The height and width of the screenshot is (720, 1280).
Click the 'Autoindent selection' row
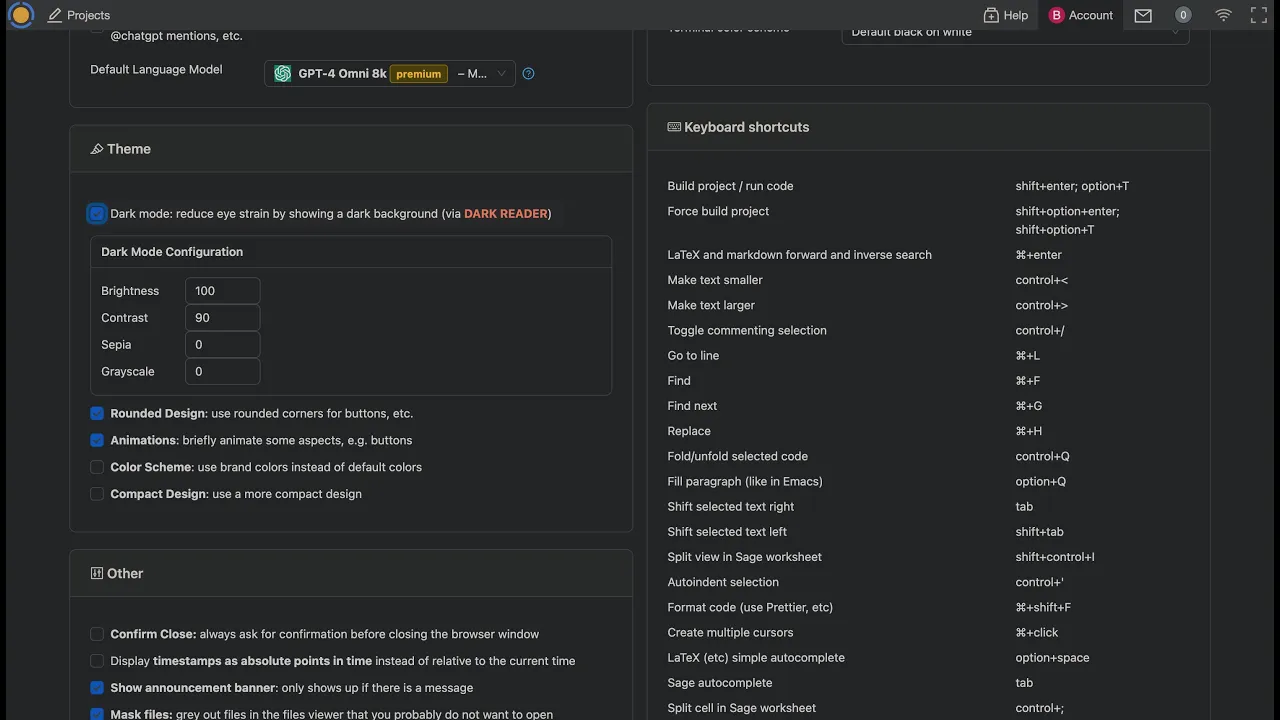click(x=928, y=582)
